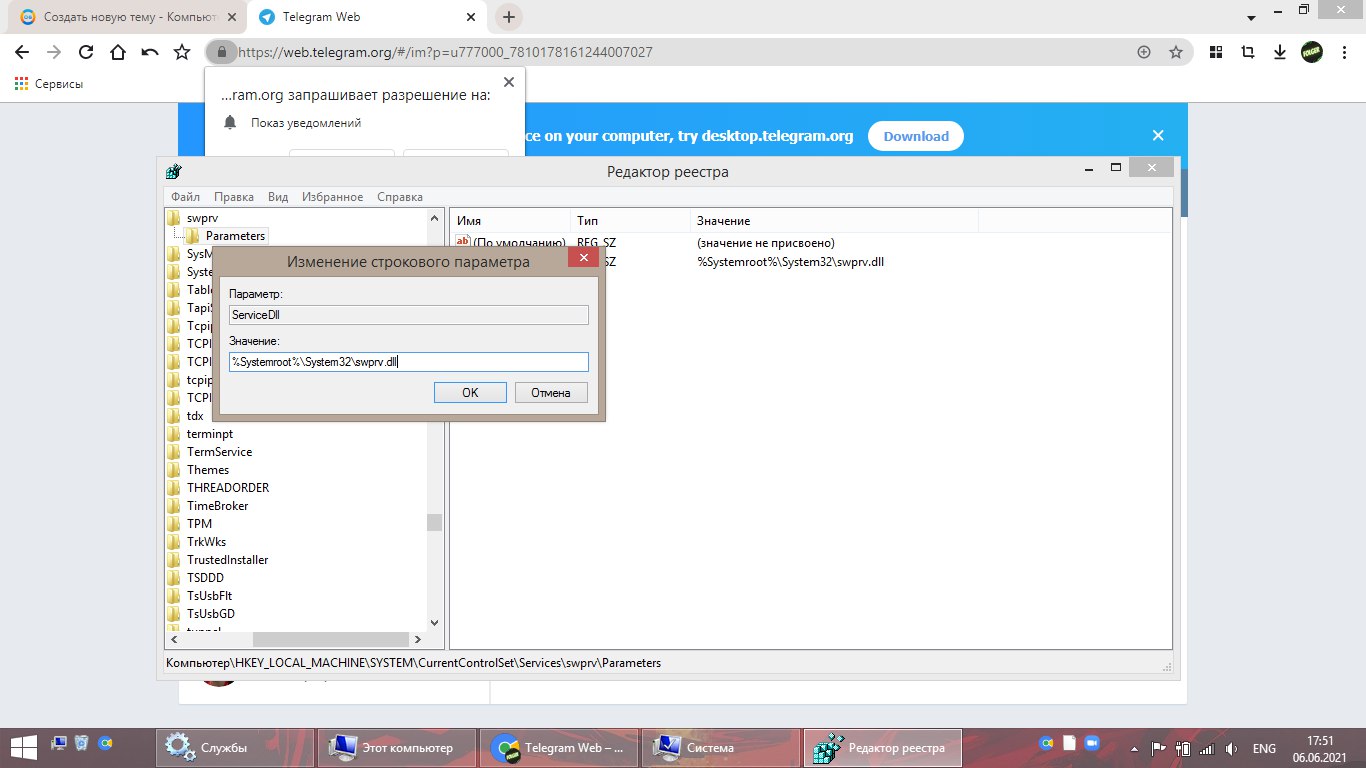Click the star icon beside the home button

point(182,52)
